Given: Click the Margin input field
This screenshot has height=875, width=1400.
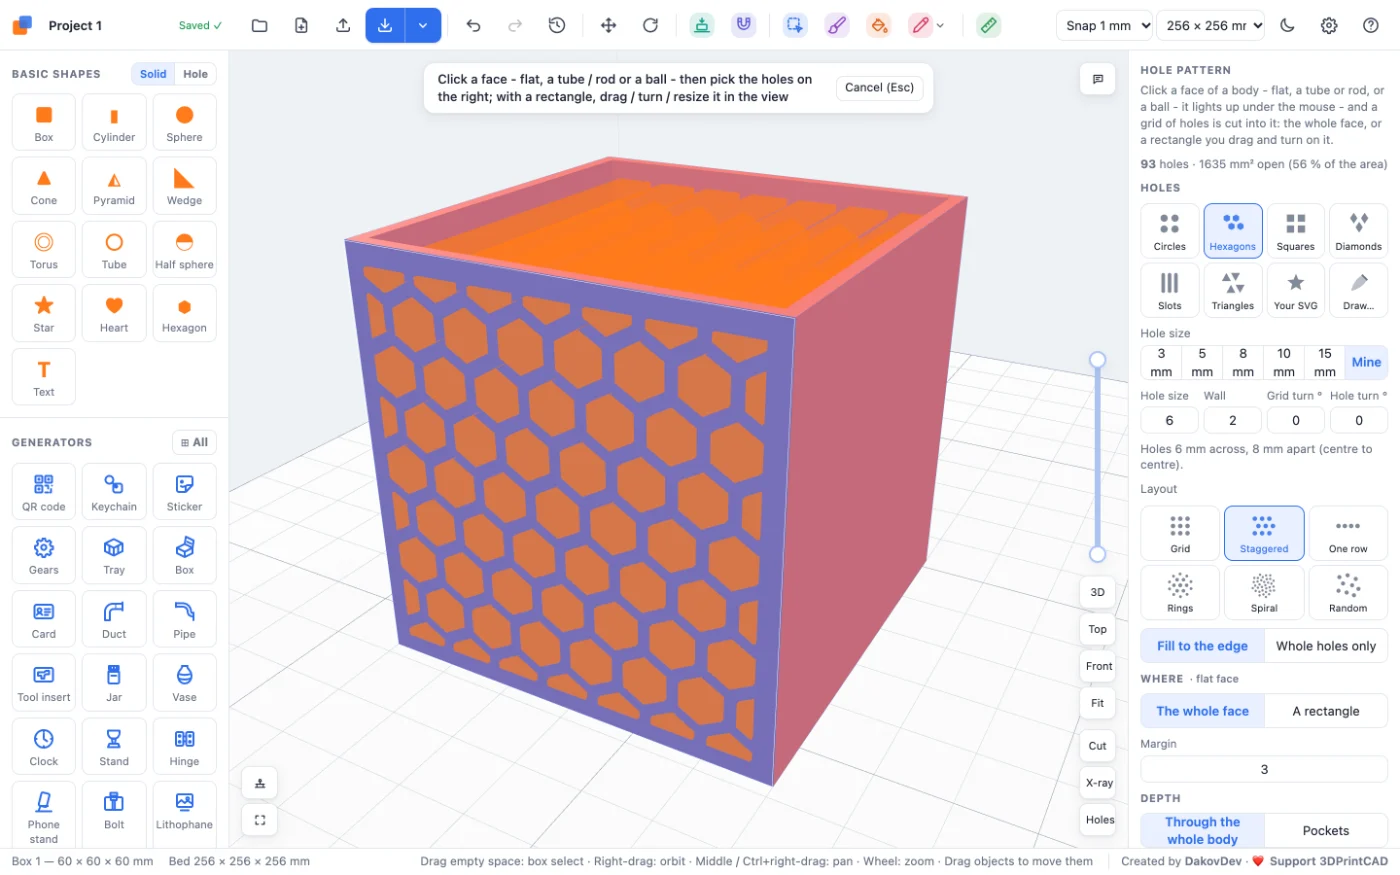Looking at the screenshot, I should pyautogui.click(x=1264, y=769).
